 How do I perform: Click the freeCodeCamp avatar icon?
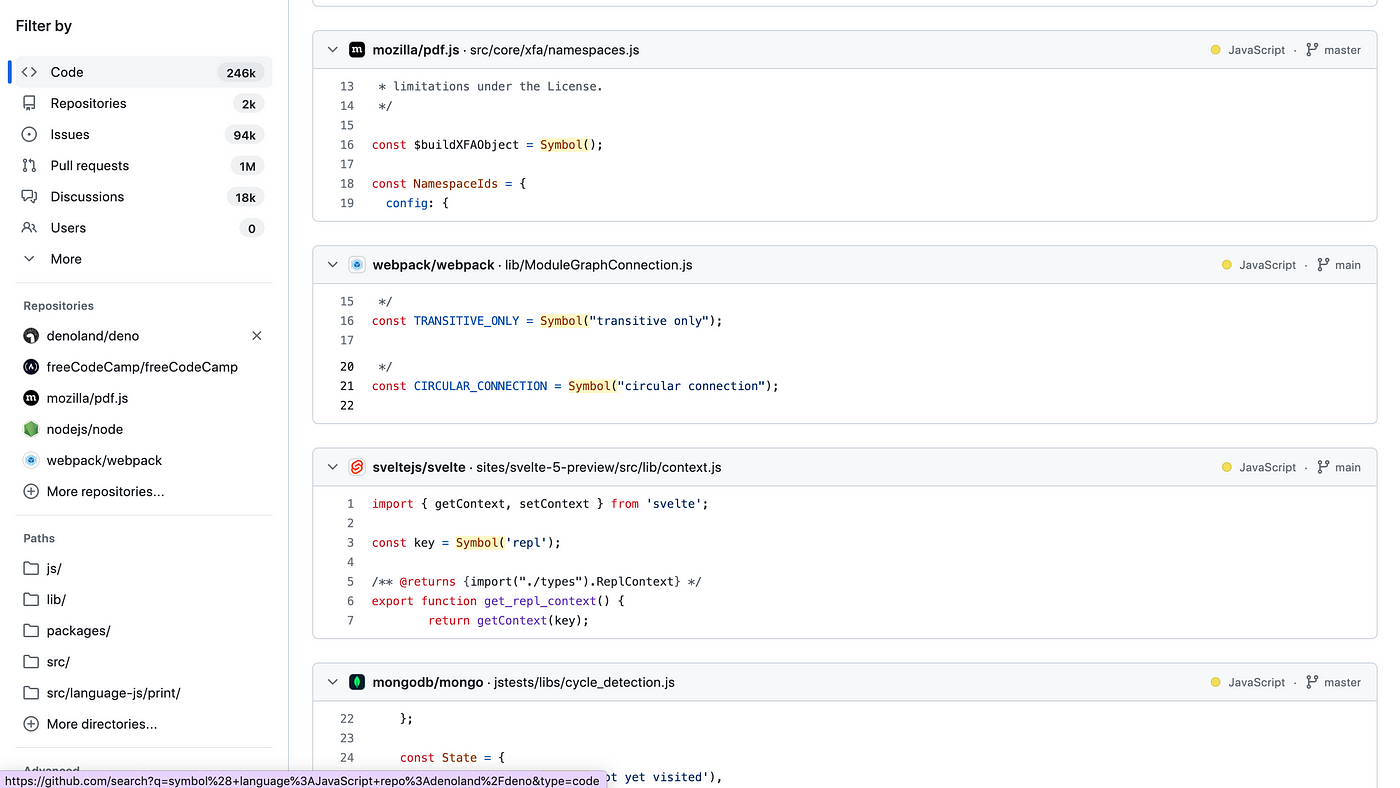(x=30, y=367)
